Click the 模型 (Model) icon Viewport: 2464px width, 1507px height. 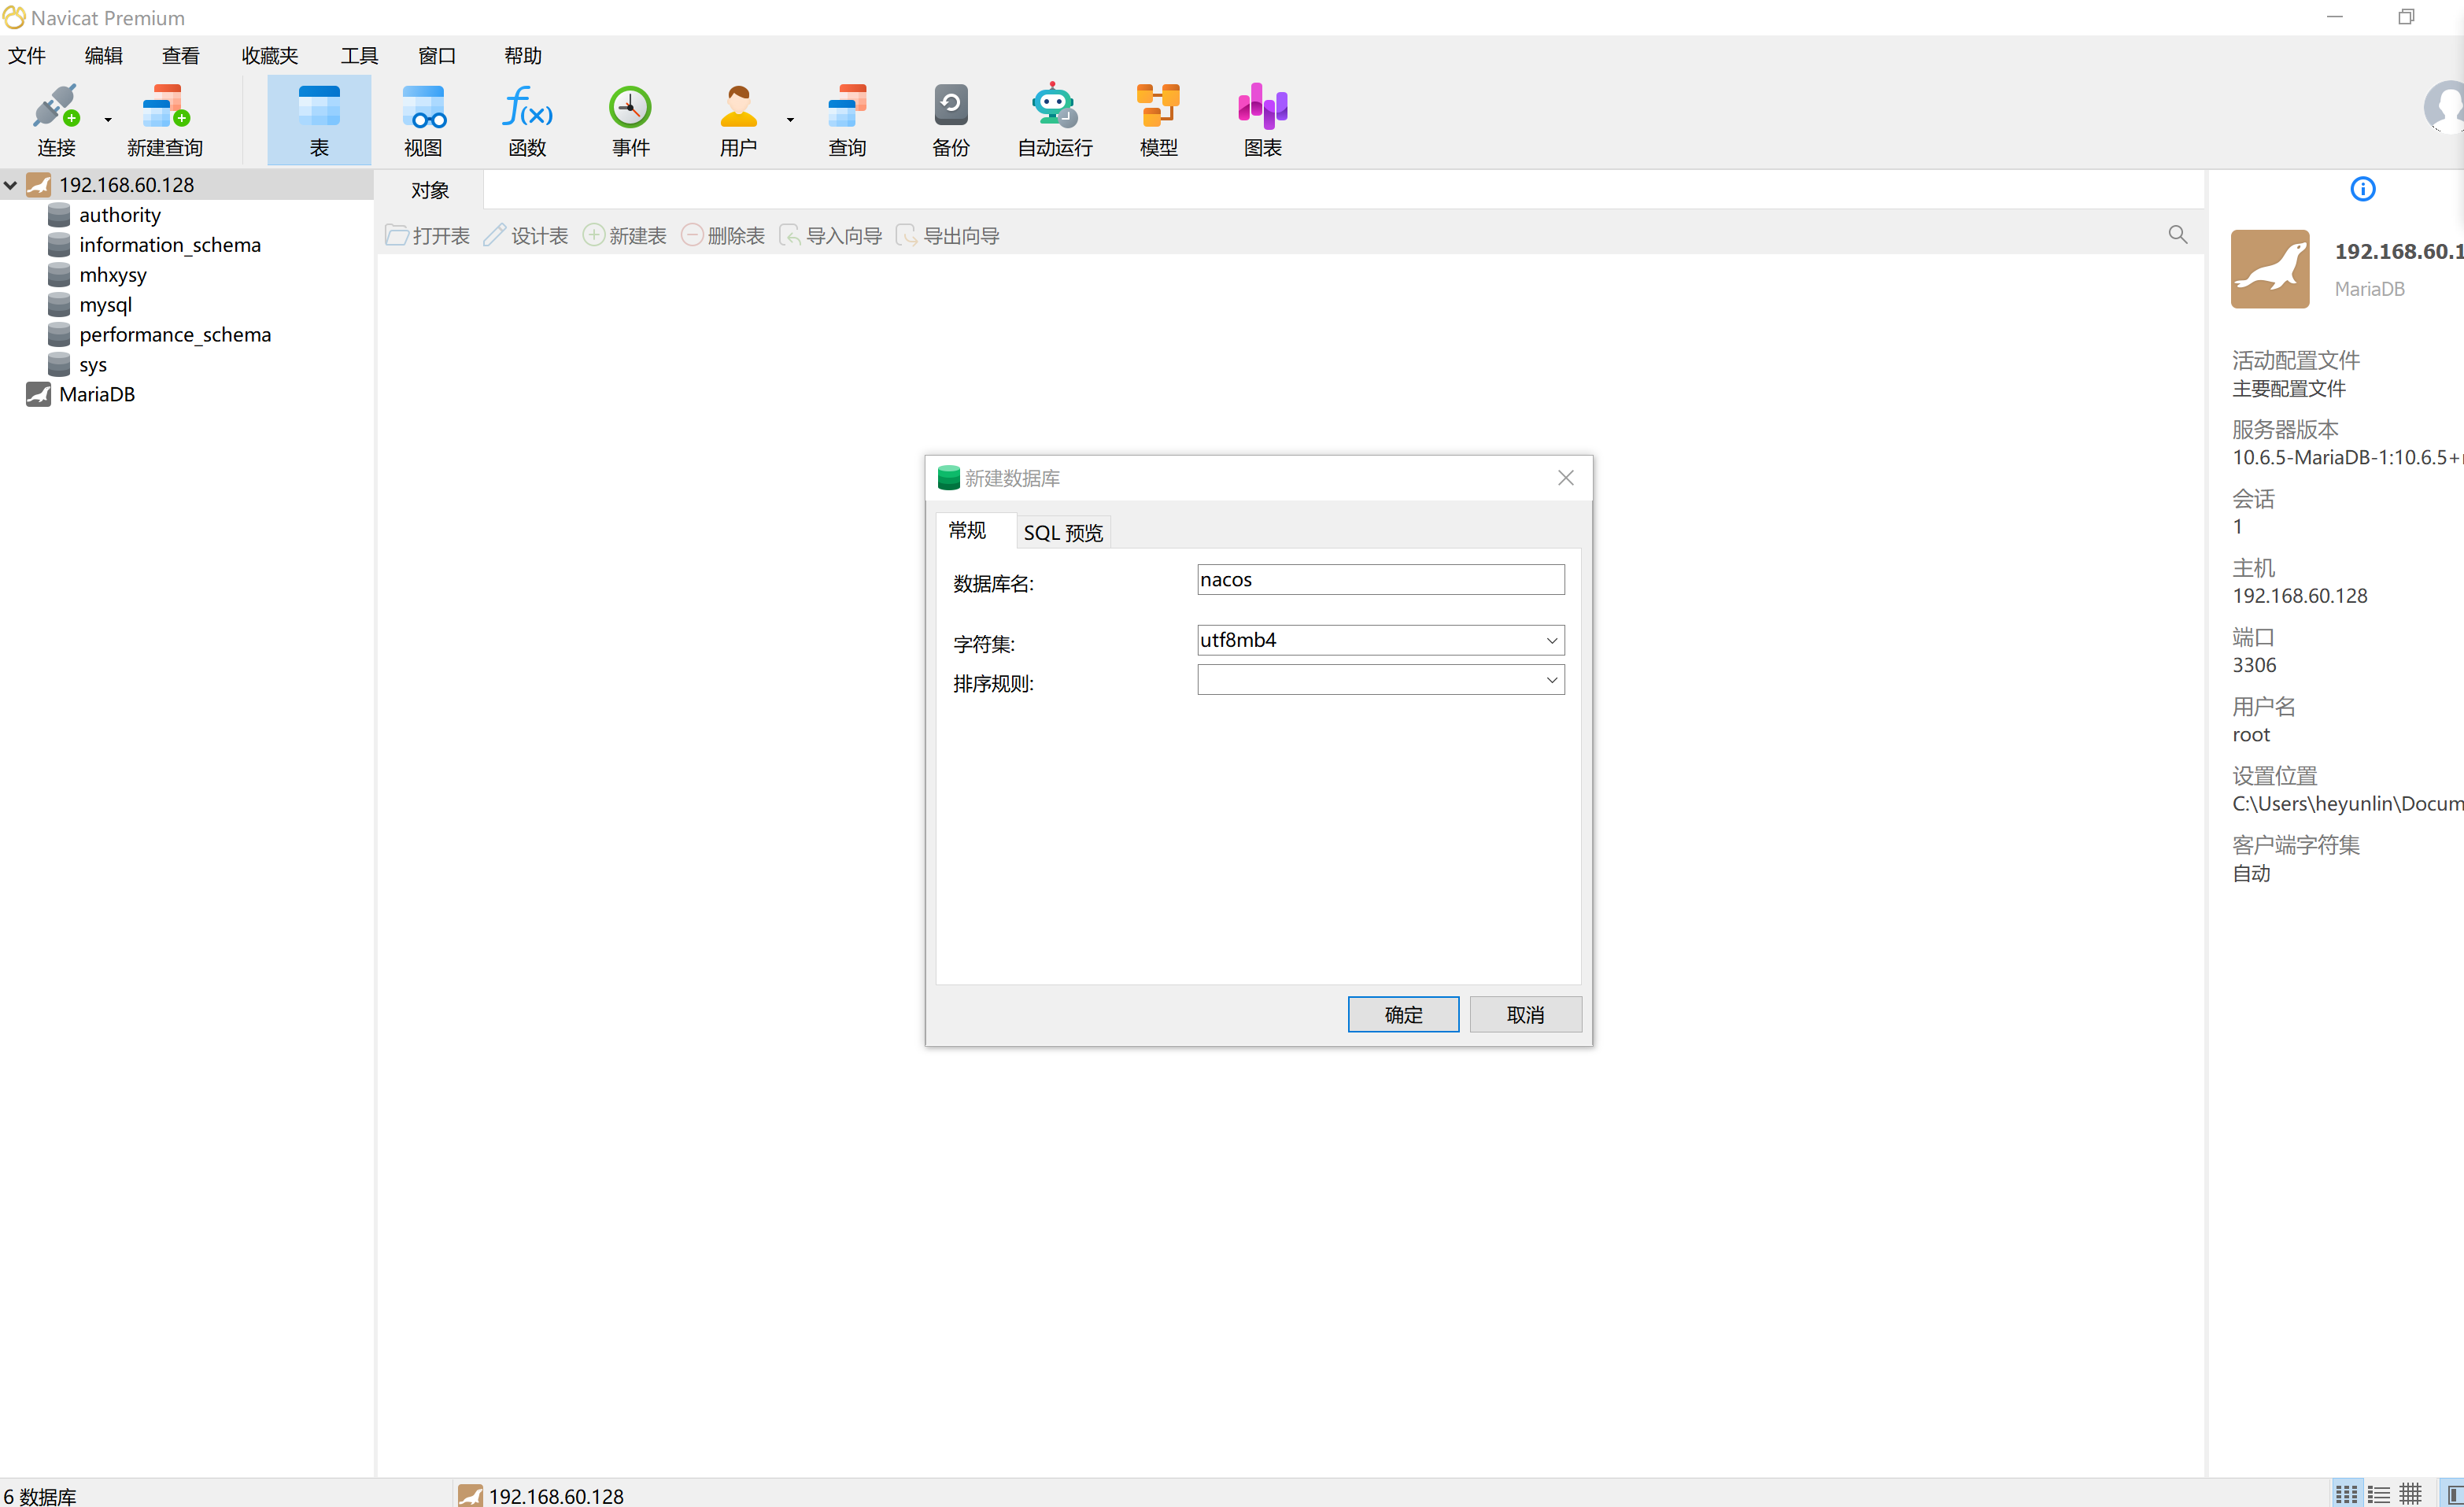tap(1160, 120)
